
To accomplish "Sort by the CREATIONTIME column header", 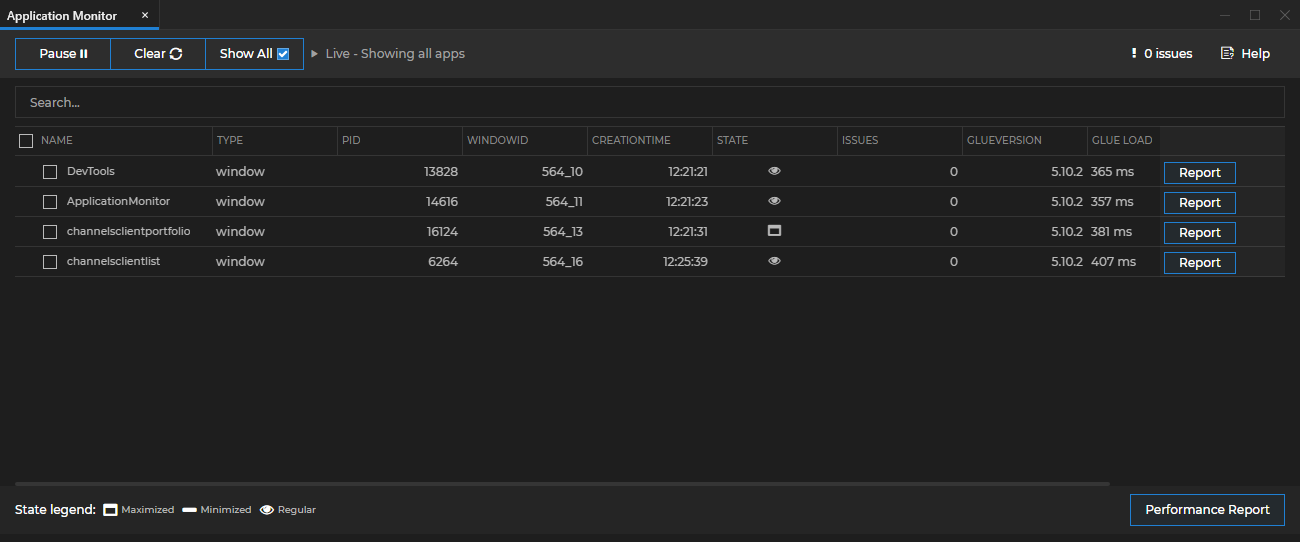I will (x=631, y=141).
